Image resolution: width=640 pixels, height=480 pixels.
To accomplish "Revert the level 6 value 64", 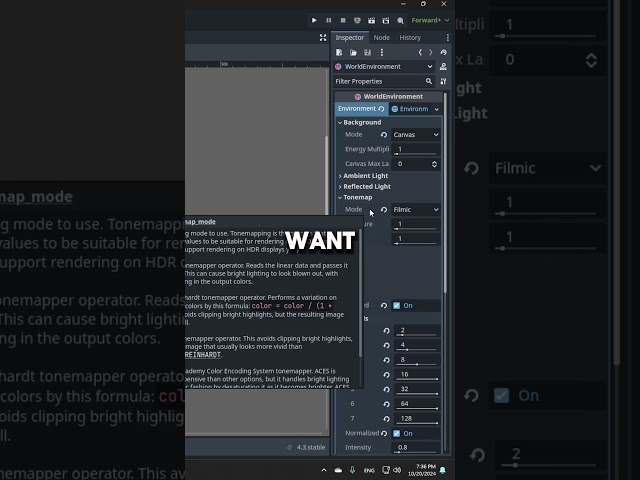I will 386,404.
